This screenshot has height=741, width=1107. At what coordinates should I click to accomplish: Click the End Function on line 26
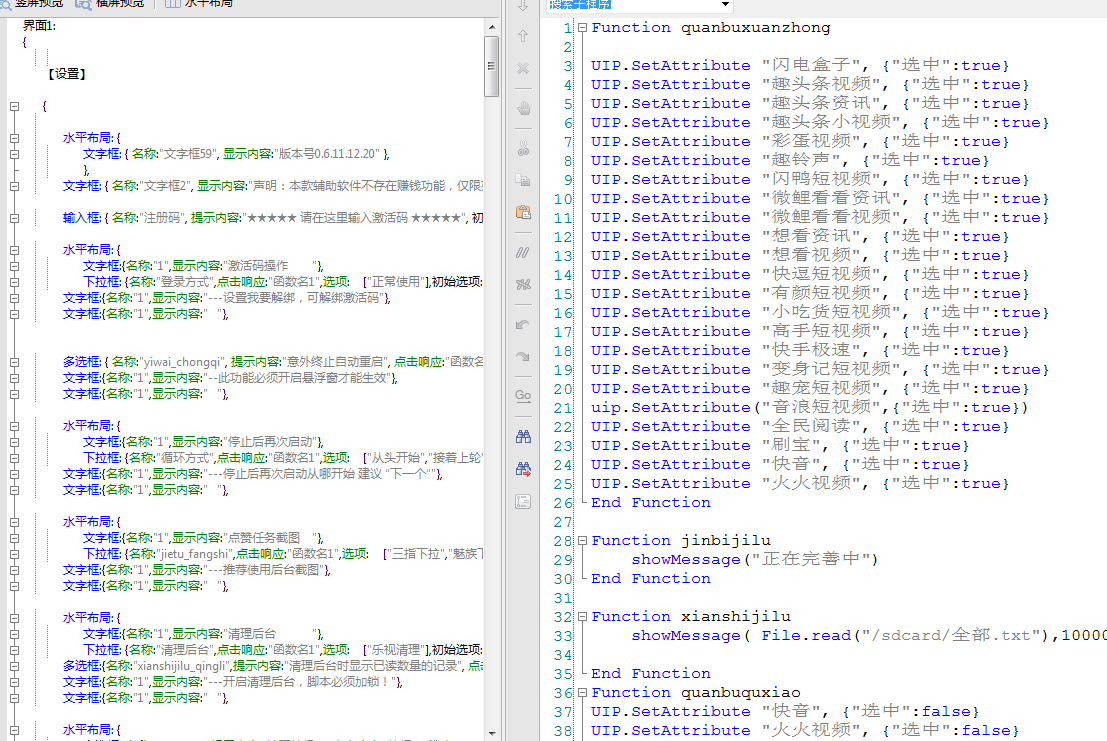coord(651,503)
